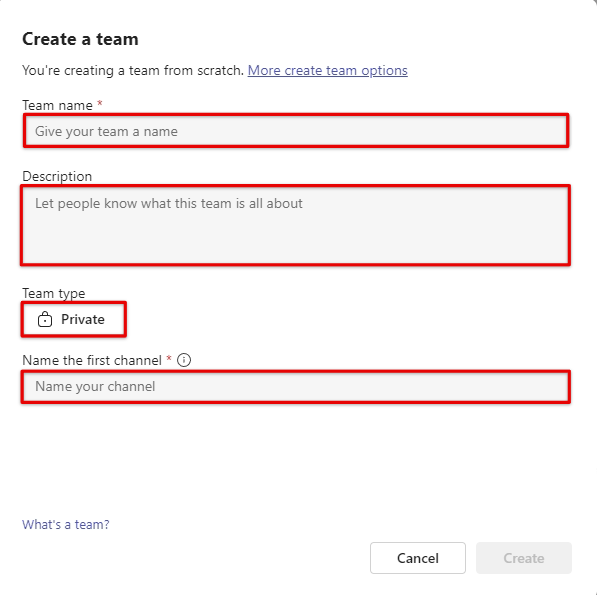Image resolution: width=597 pixels, height=595 pixels.
Task: Click the Cancel button
Action: 418,558
